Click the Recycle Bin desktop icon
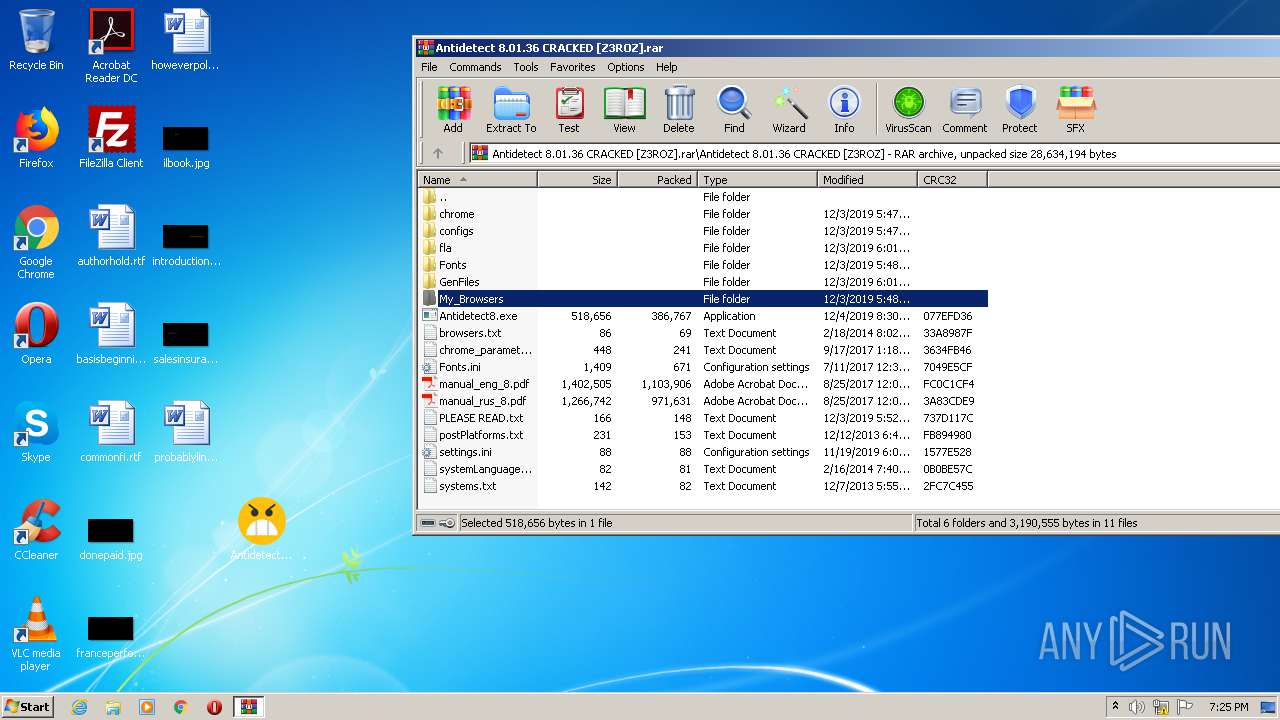The width and height of the screenshot is (1280, 720). 36,40
